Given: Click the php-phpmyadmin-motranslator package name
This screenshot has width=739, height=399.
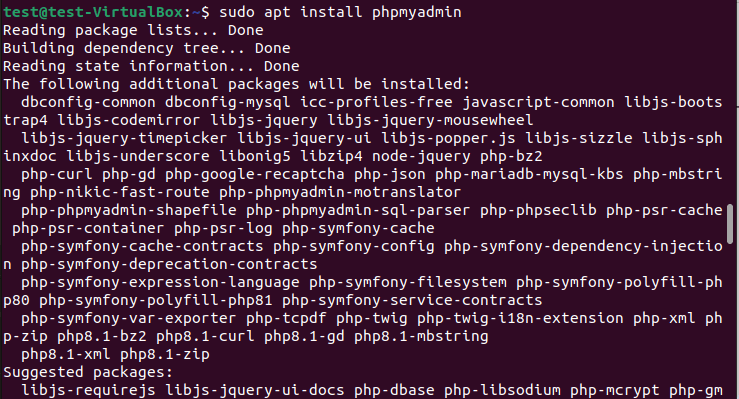Looking at the screenshot, I should [x=340, y=192].
